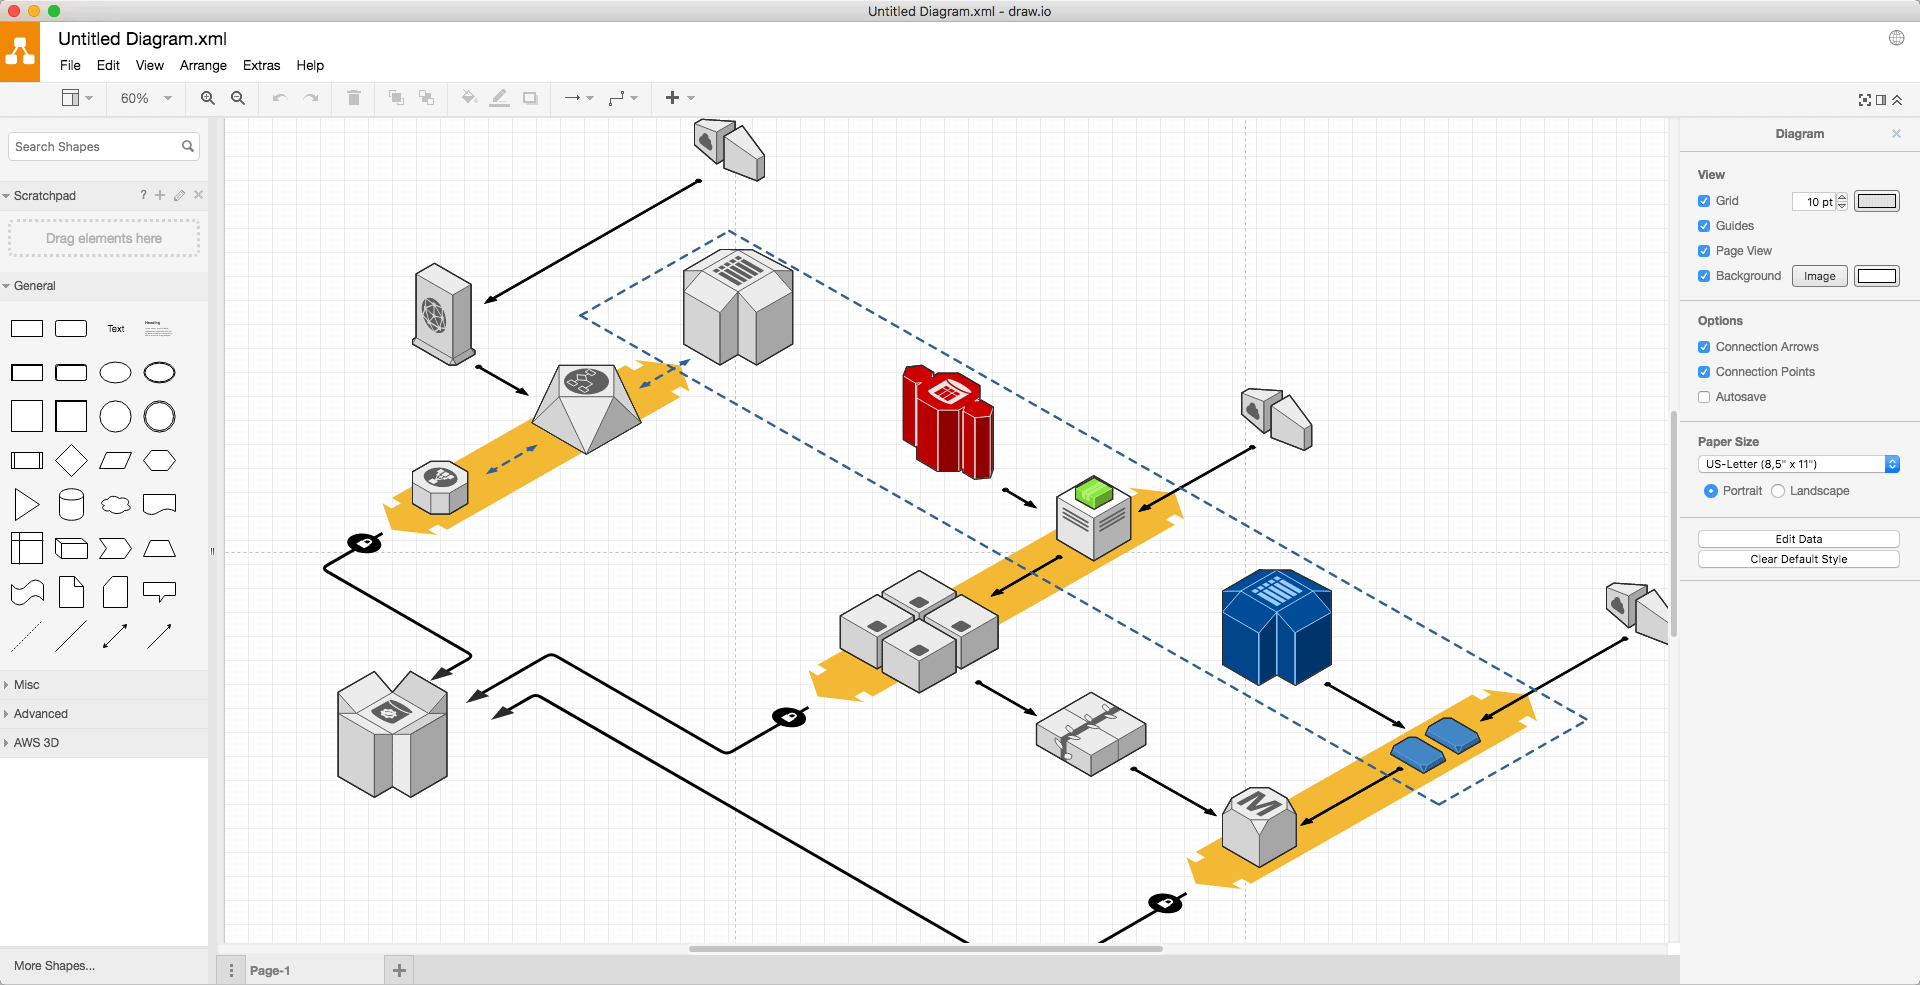Click the Clear Default Style button
This screenshot has height=985, width=1920.
1798,559
